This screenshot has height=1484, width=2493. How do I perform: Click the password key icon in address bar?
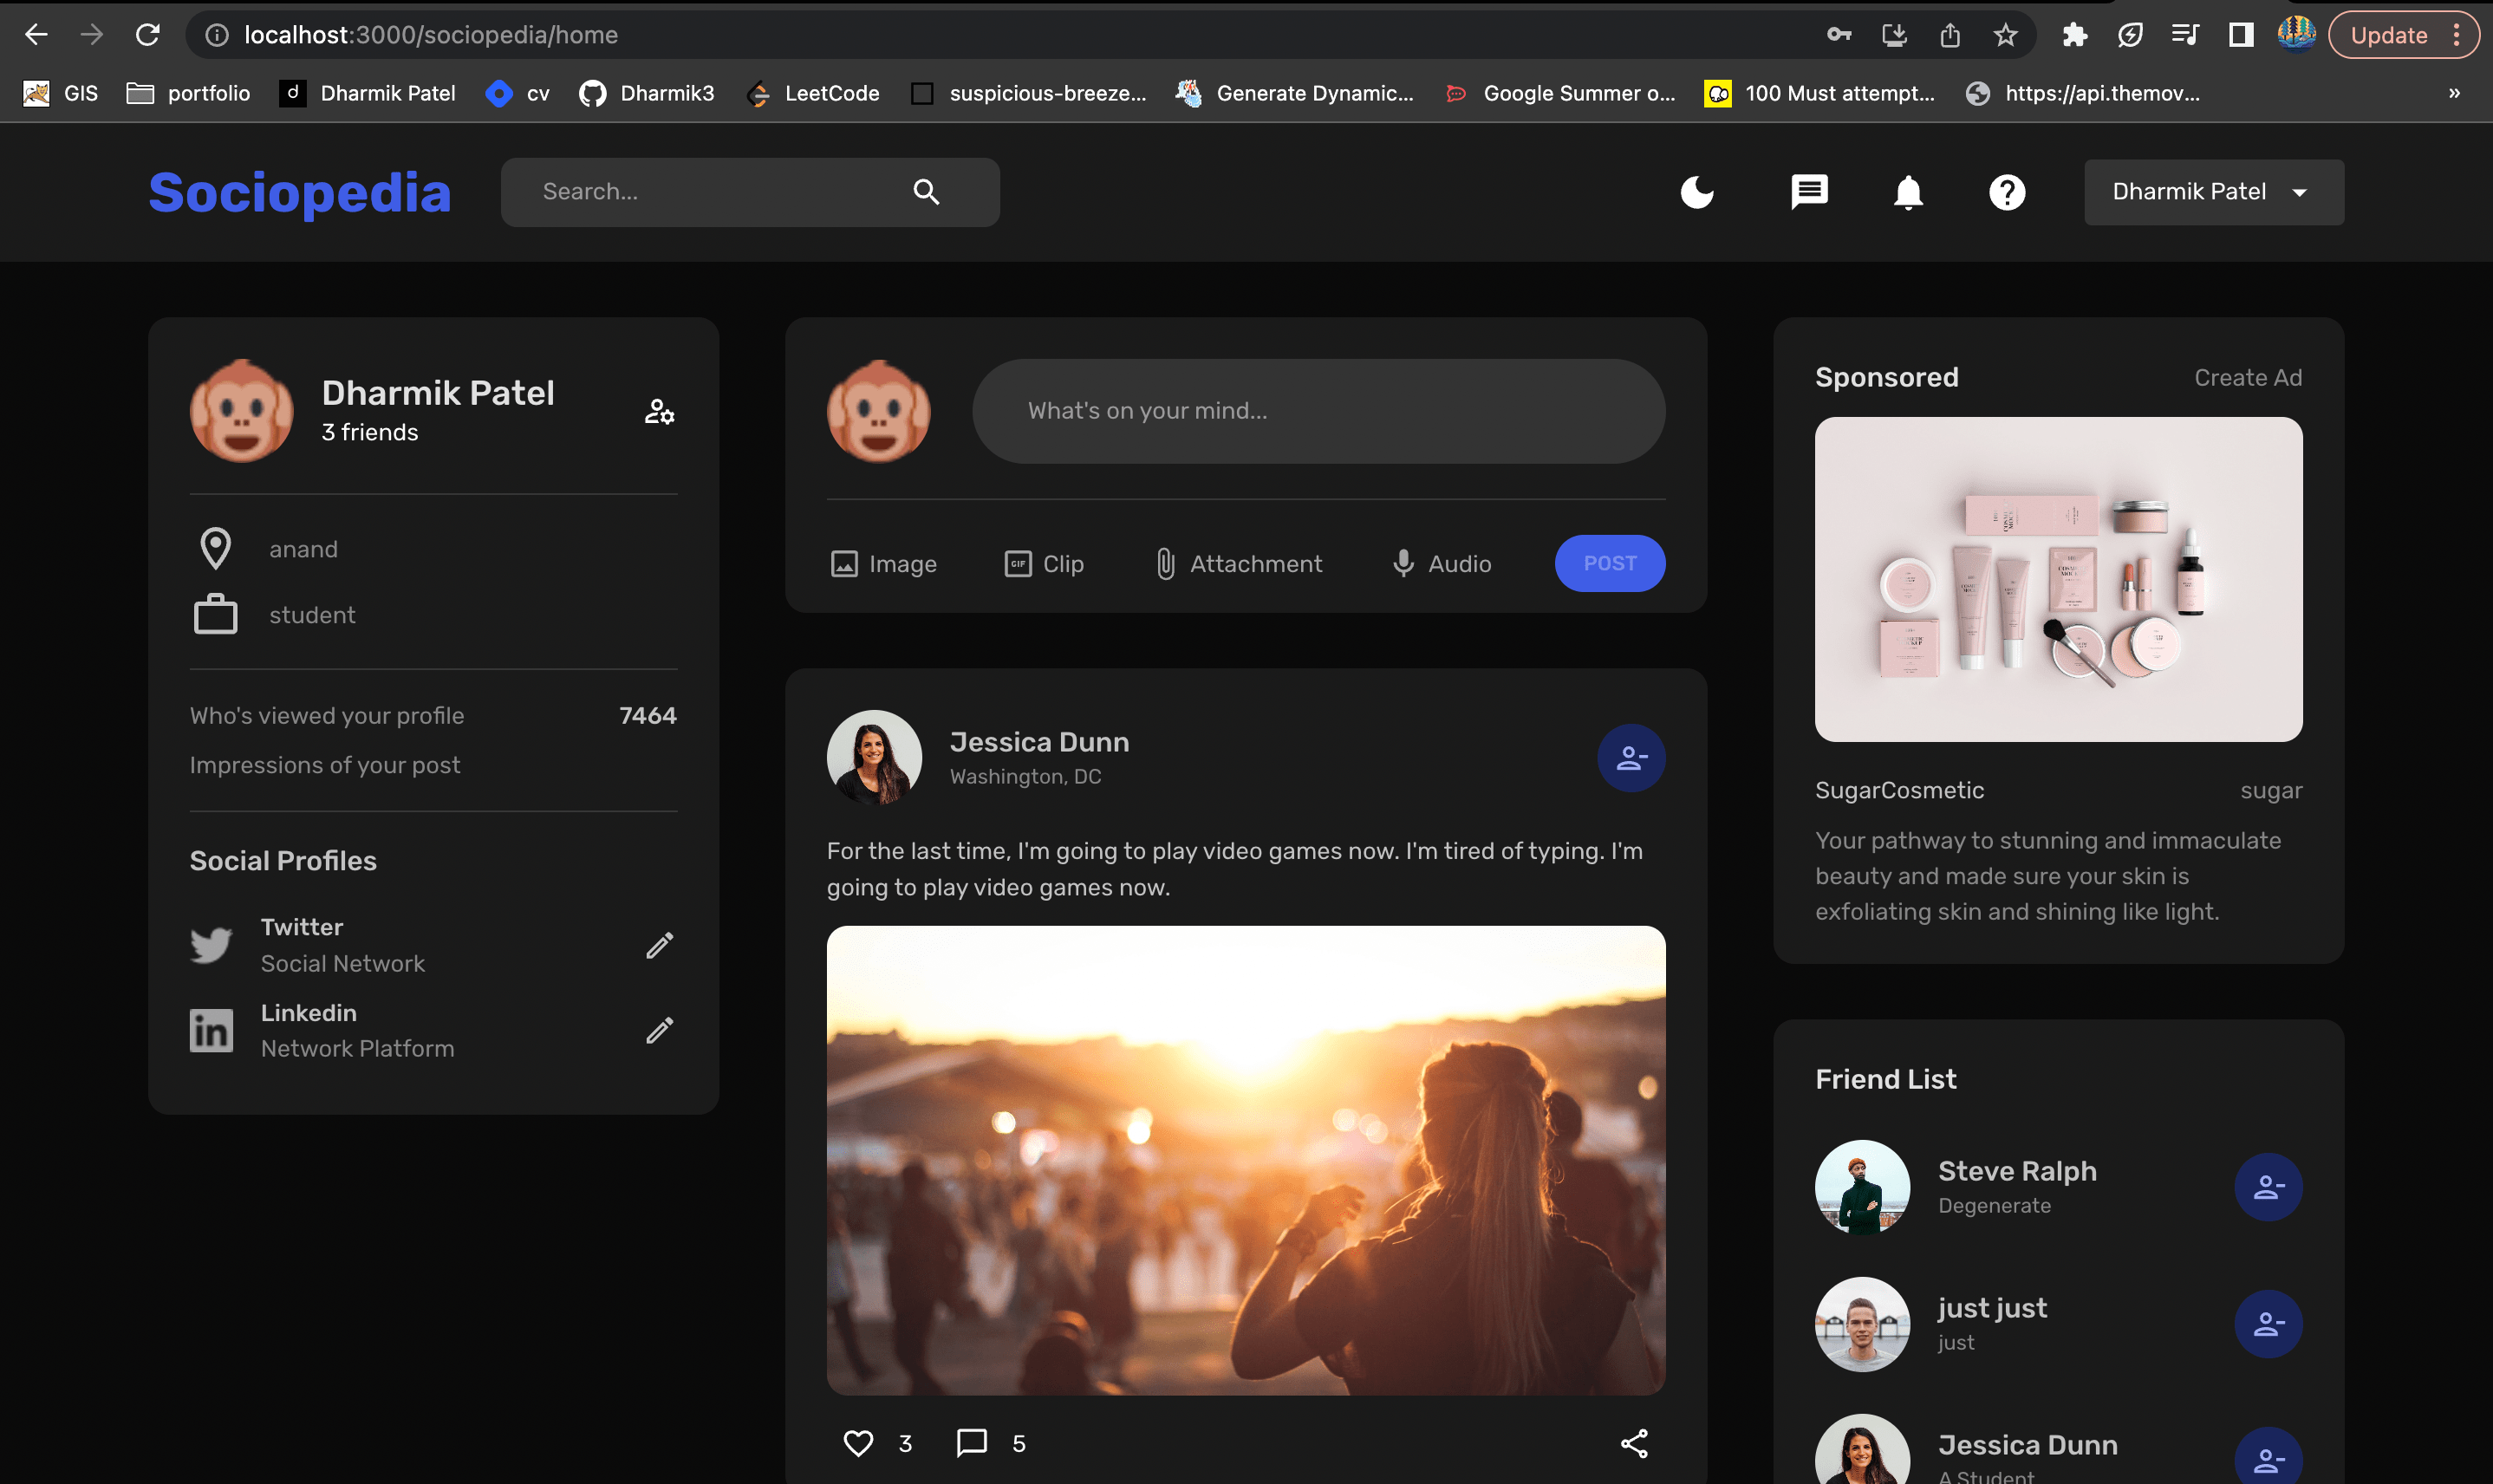point(1838,35)
